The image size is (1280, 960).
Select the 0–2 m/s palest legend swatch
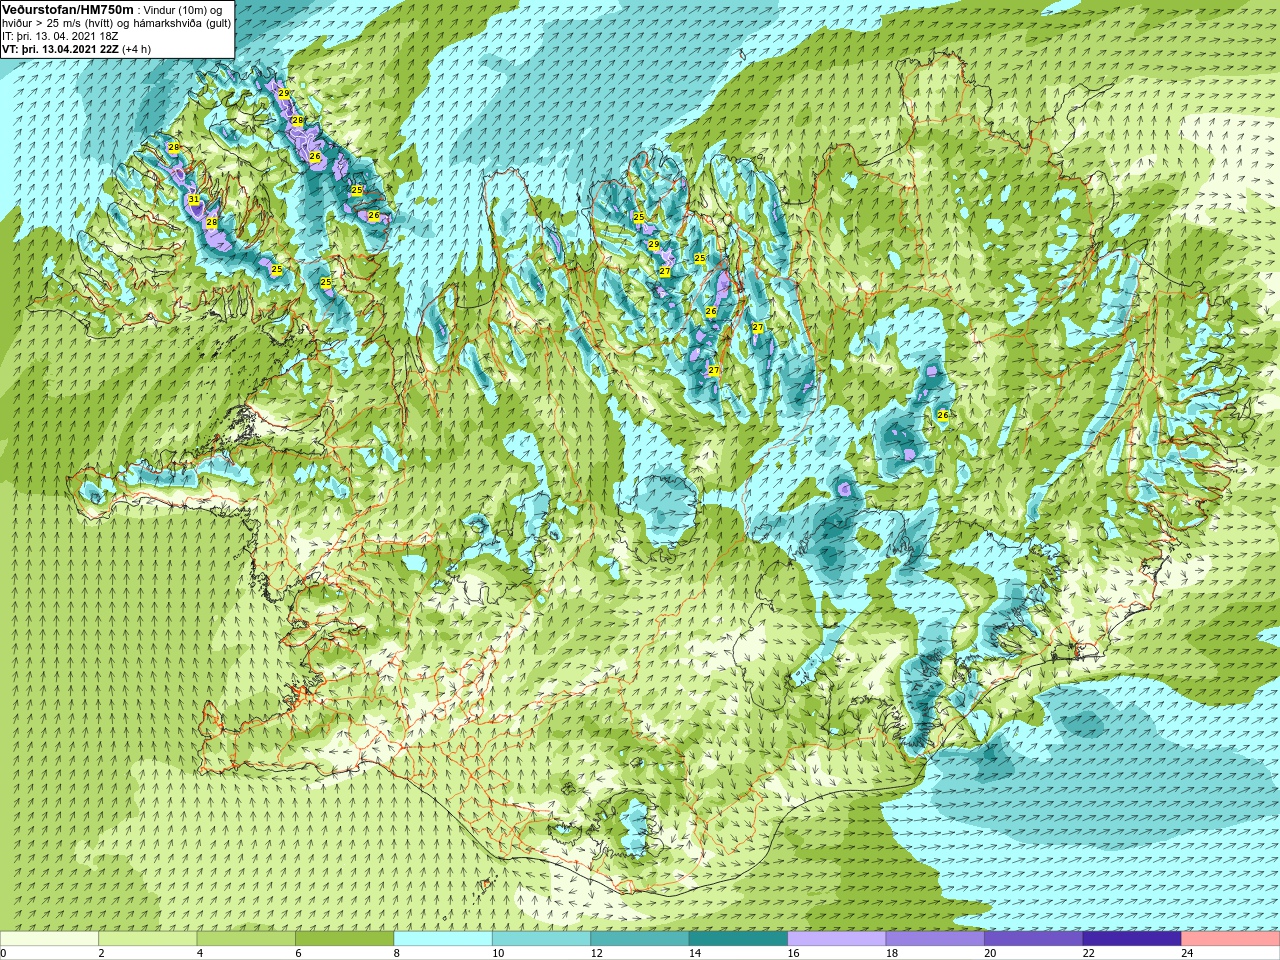coord(49,939)
